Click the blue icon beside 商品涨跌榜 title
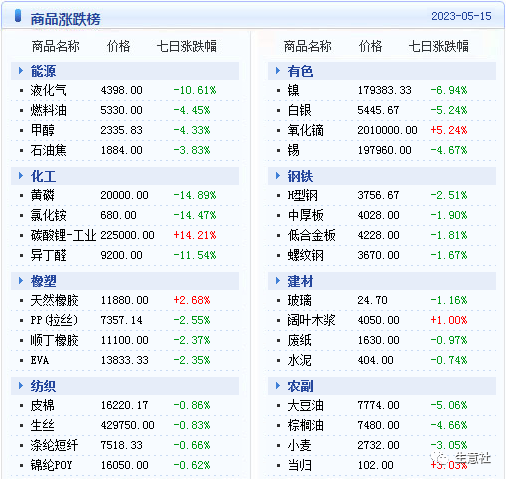 coord(18,16)
